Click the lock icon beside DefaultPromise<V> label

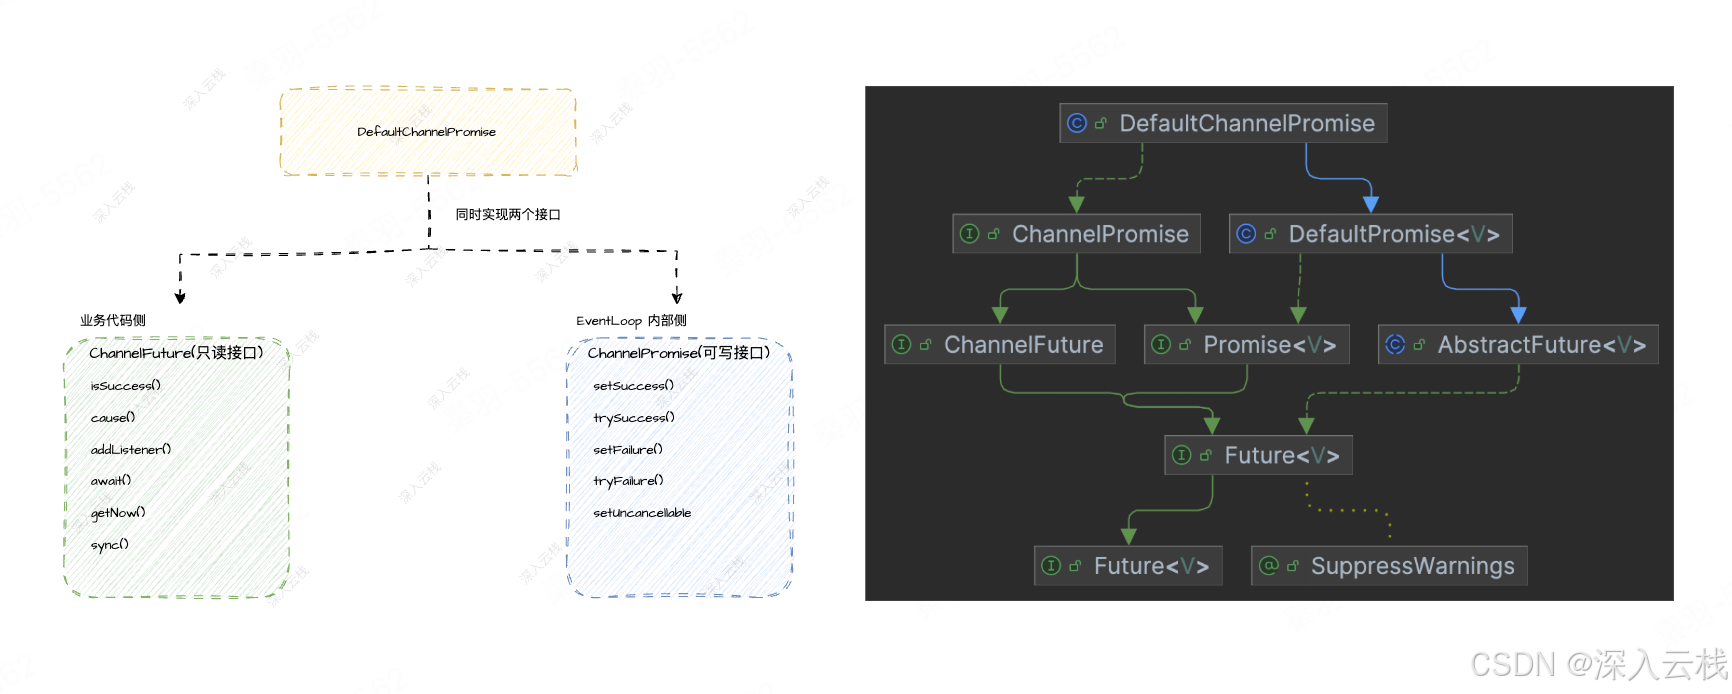coord(1270,235)
